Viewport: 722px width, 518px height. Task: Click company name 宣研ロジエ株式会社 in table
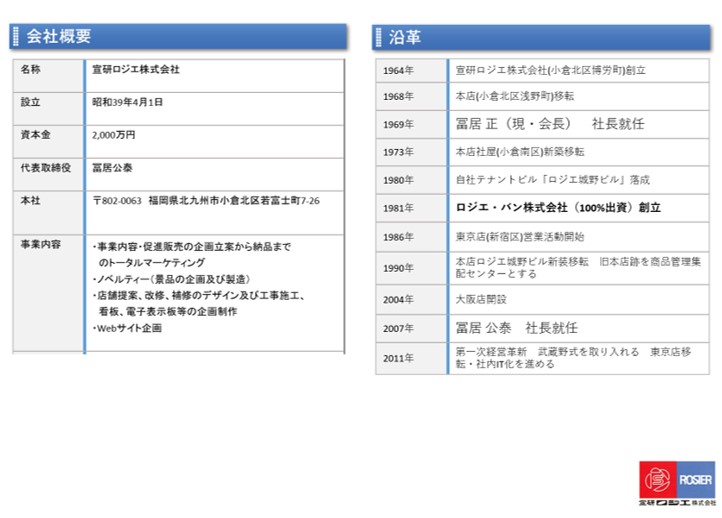(x=136, y=70)
